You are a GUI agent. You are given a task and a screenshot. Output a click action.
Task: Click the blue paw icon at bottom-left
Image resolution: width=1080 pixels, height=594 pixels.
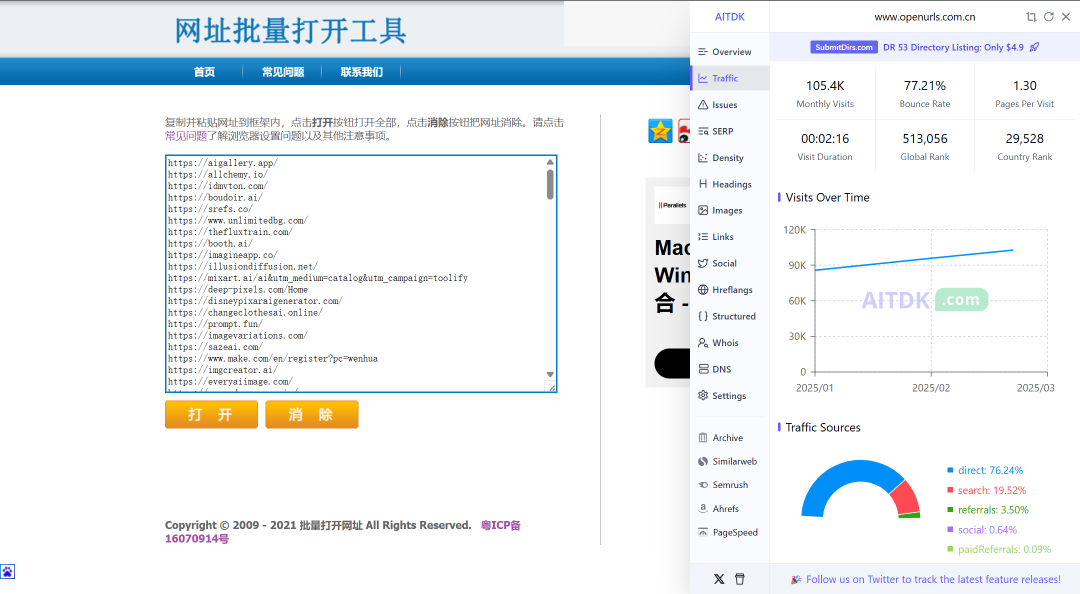pyautogui.click(x=8, y=571)
